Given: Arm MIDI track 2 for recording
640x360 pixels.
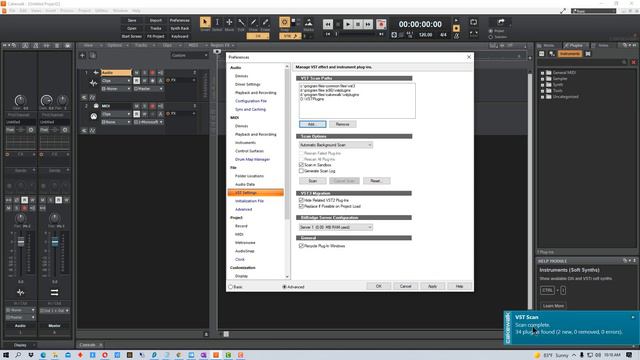Looking at the screenshot, I should tap(152, 106).
